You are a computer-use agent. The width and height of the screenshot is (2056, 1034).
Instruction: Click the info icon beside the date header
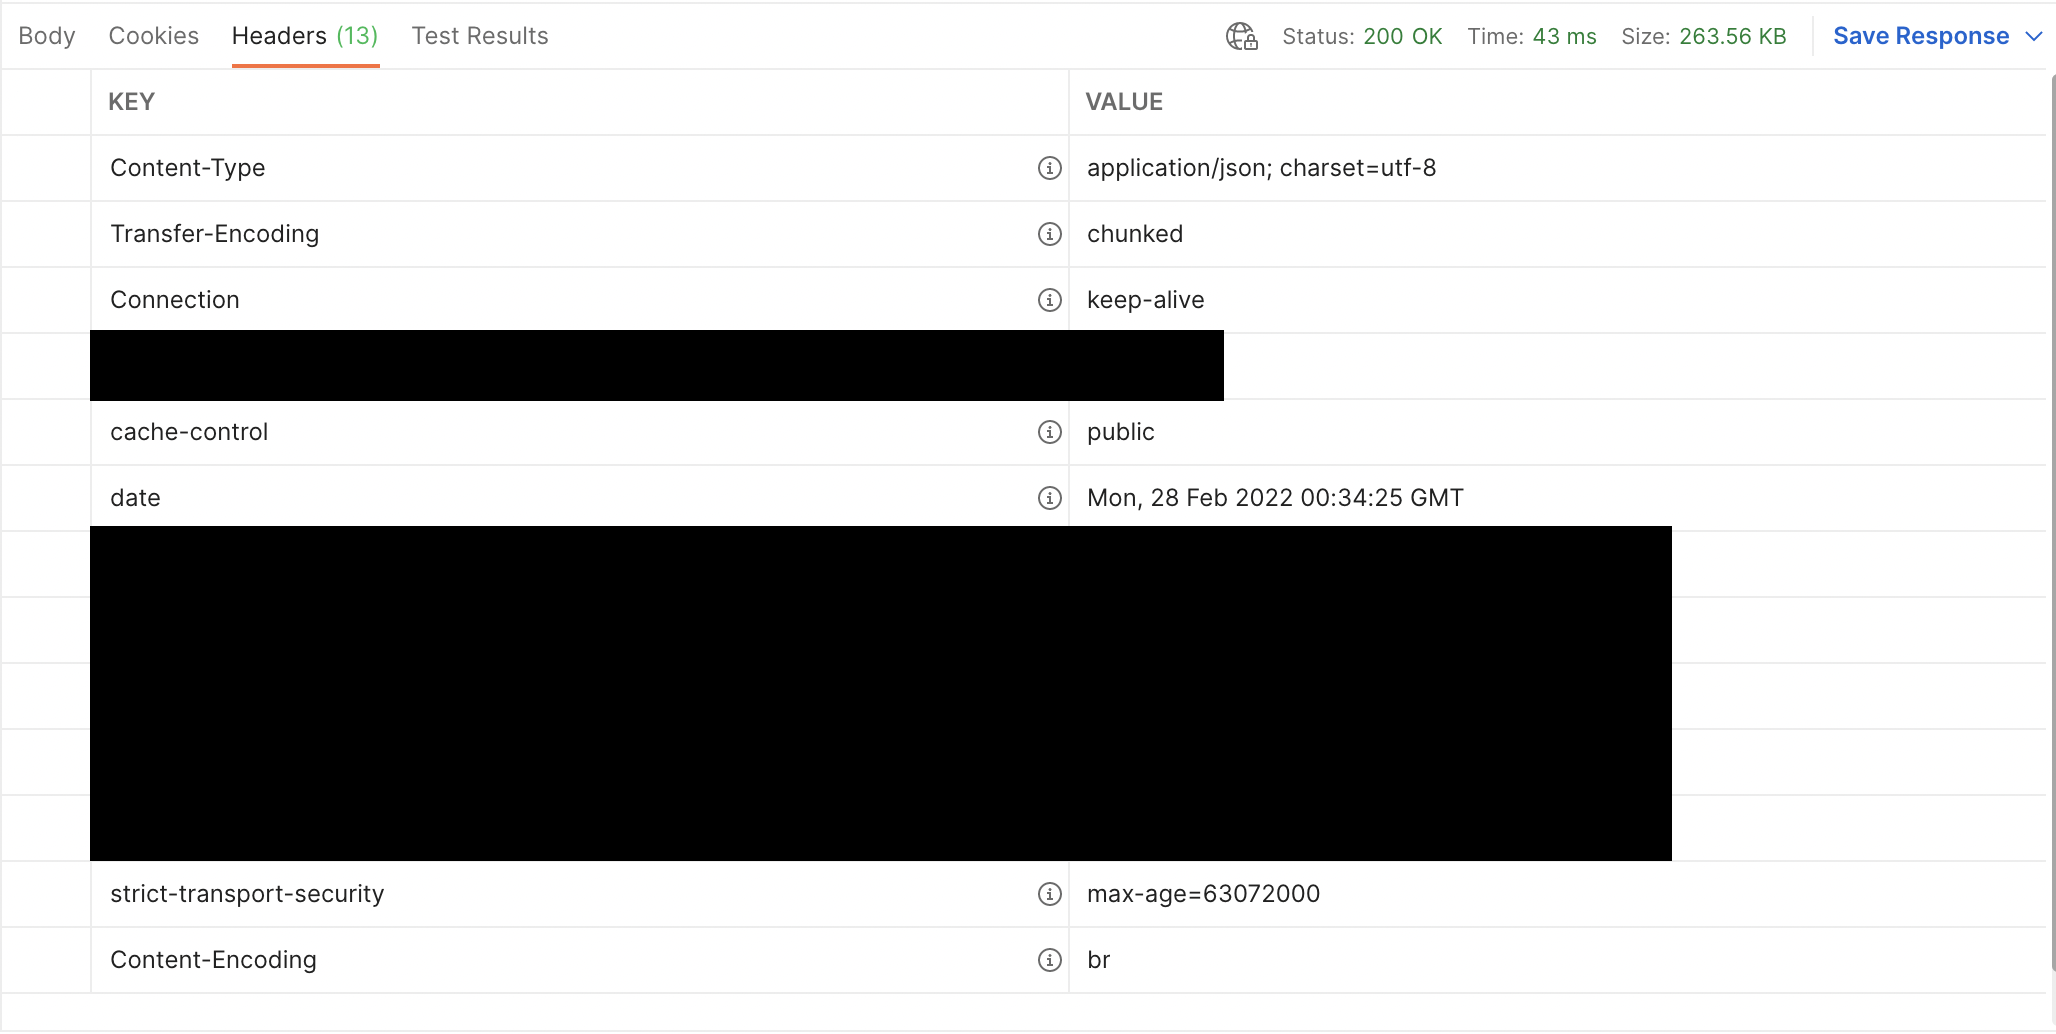click(x=1048, y=498)
